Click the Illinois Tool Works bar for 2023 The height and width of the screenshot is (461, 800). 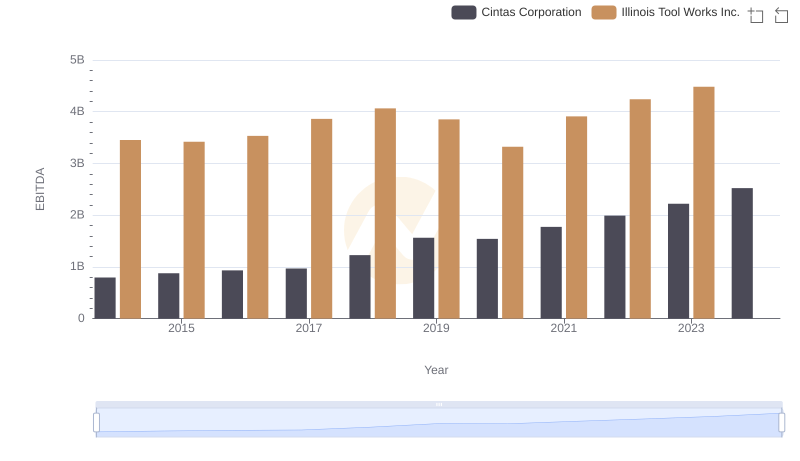coord(704,203)
